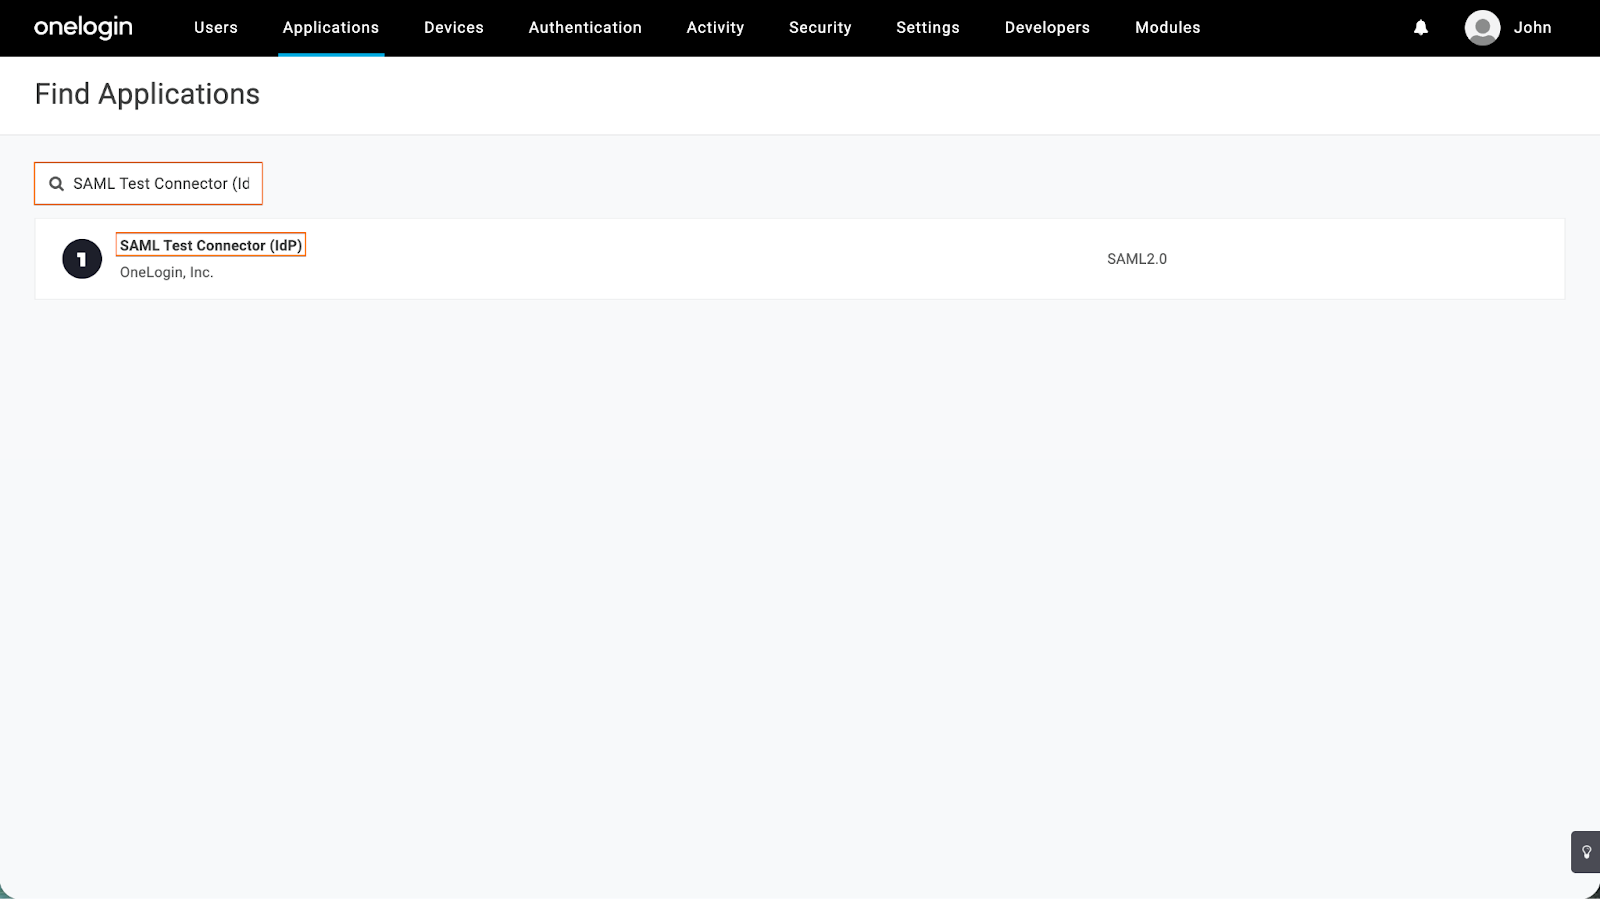The width and height of the screenshot is (1600, 899).
Task: Click John's profile avatar
Action: tap(1482, 28)
